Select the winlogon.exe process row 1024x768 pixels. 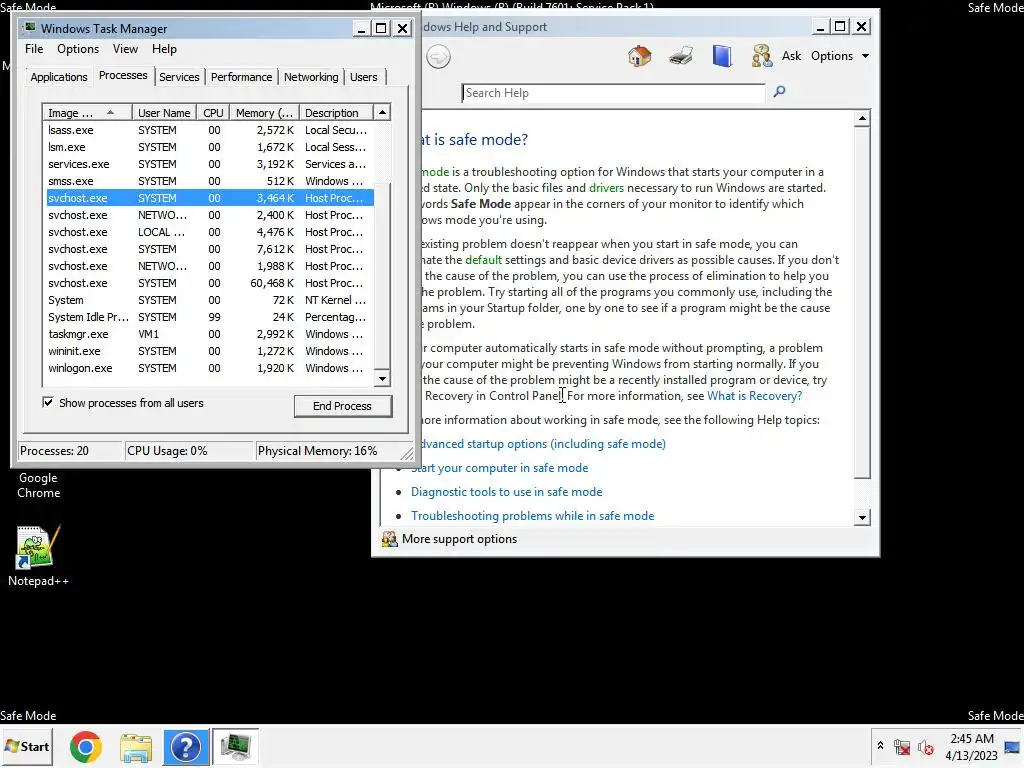point(209,368)
